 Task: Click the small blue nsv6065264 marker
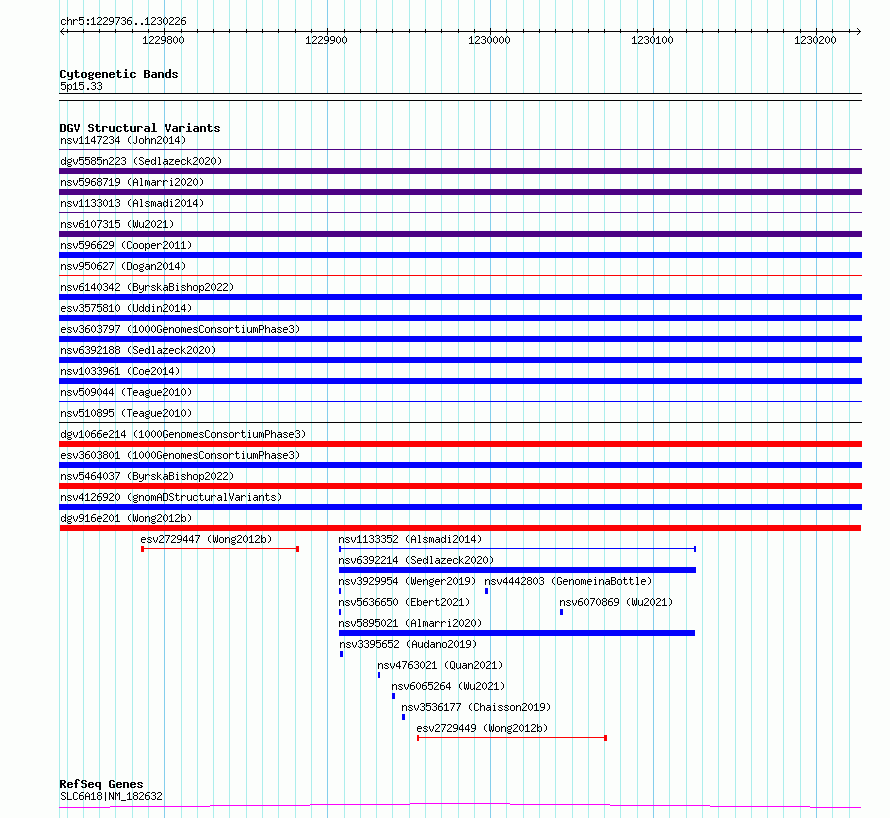pyautogui.click(x=393, y=696)
